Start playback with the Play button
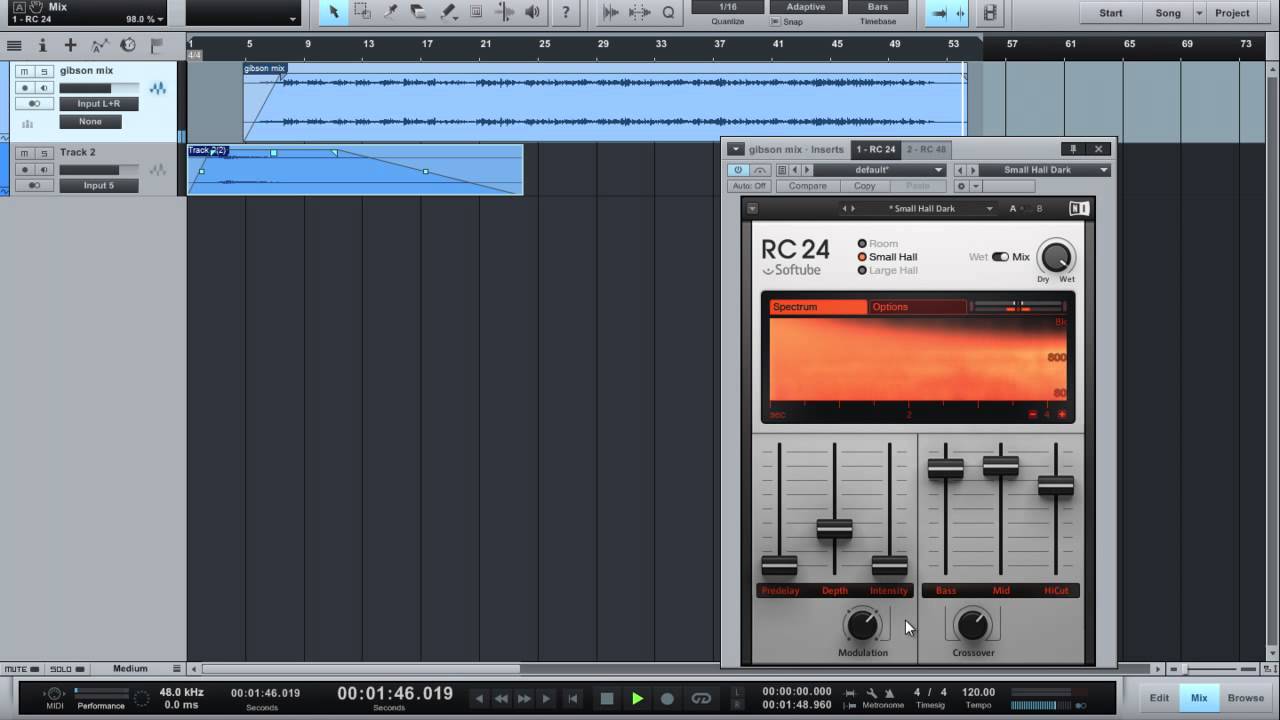 637,698
